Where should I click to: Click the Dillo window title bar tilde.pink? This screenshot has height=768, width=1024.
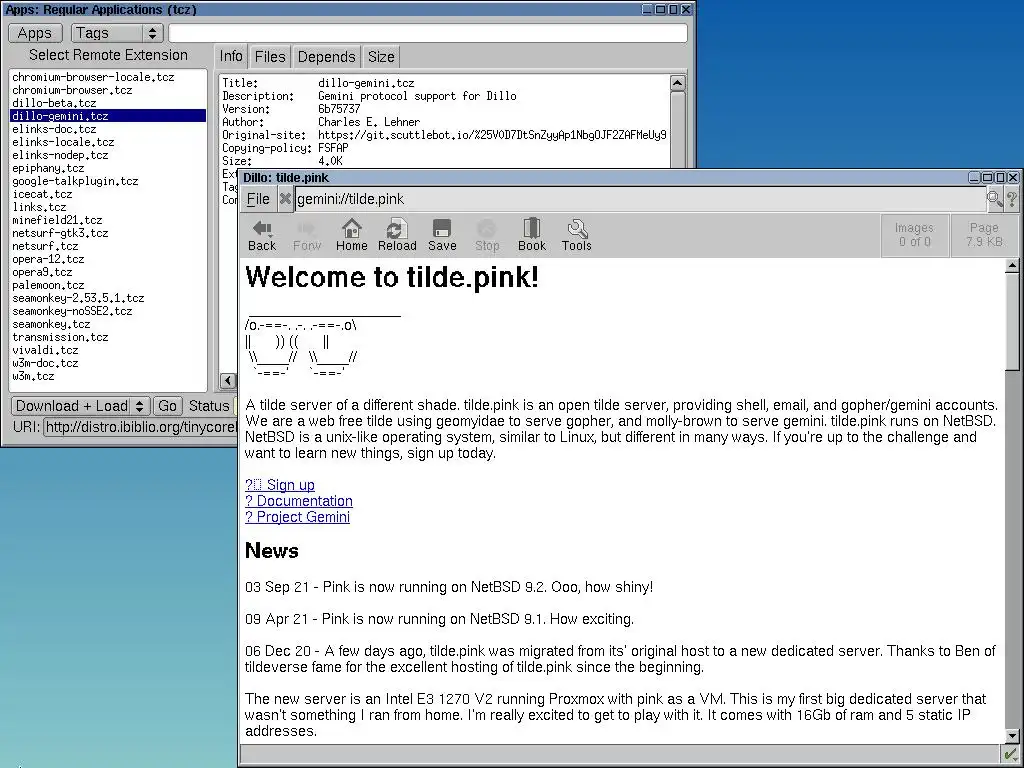click(x=604, y=178)
